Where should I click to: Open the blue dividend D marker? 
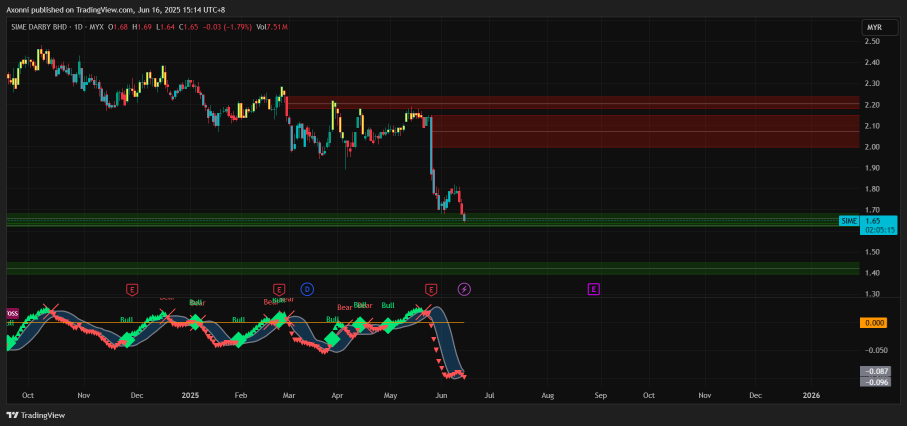coord(307,289)
